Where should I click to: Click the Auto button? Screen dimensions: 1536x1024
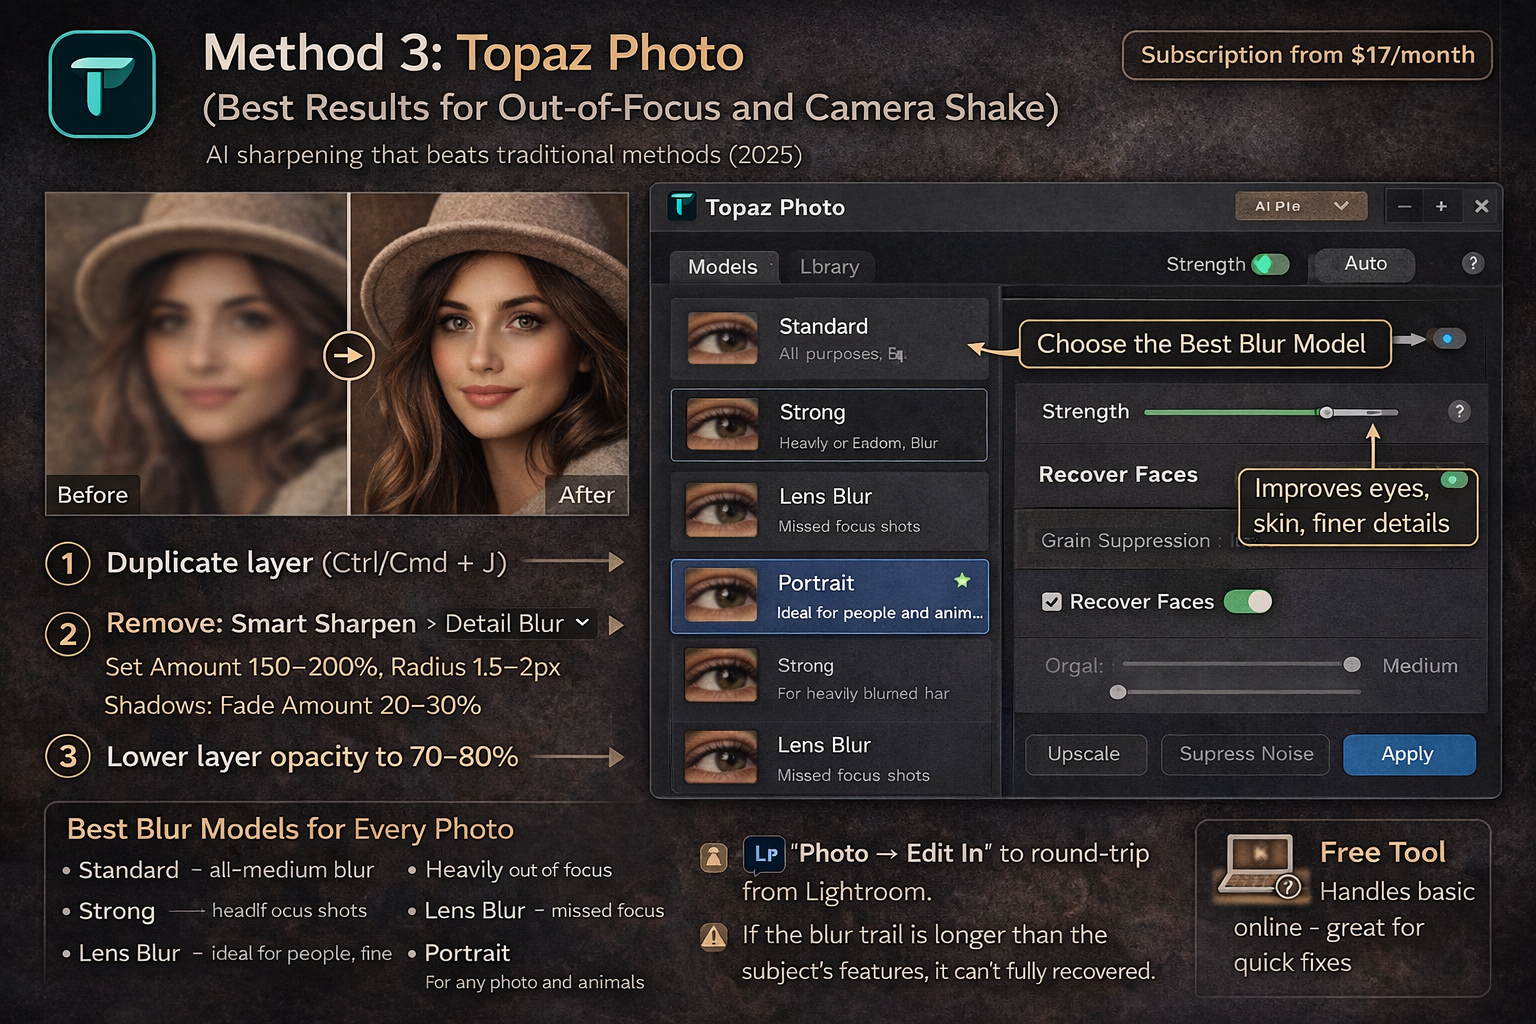(1365, 264)
